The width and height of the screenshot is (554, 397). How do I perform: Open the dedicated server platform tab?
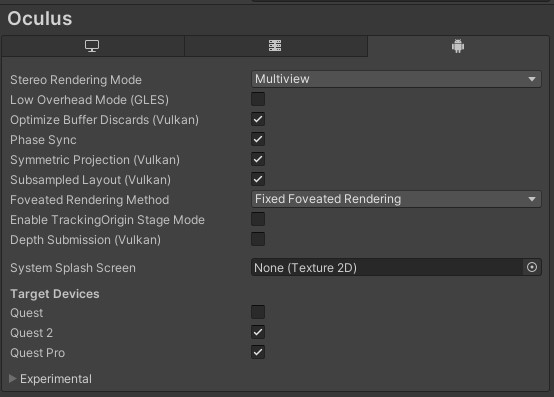276,46
